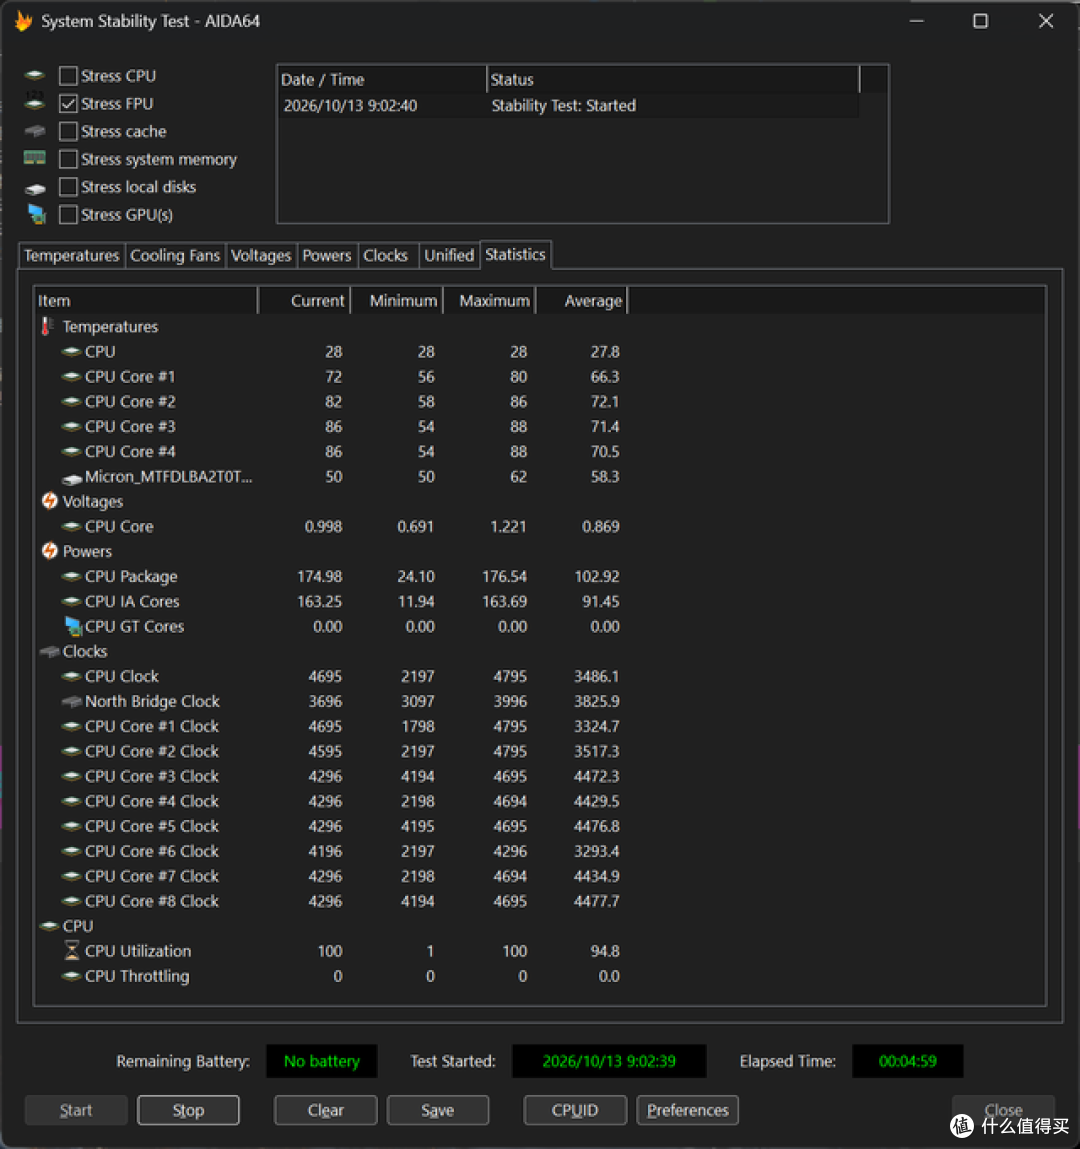This screenshot has width=1080, height=1149.
Task: Tick the Stress system memory checkbox
Action: point(68,159)
